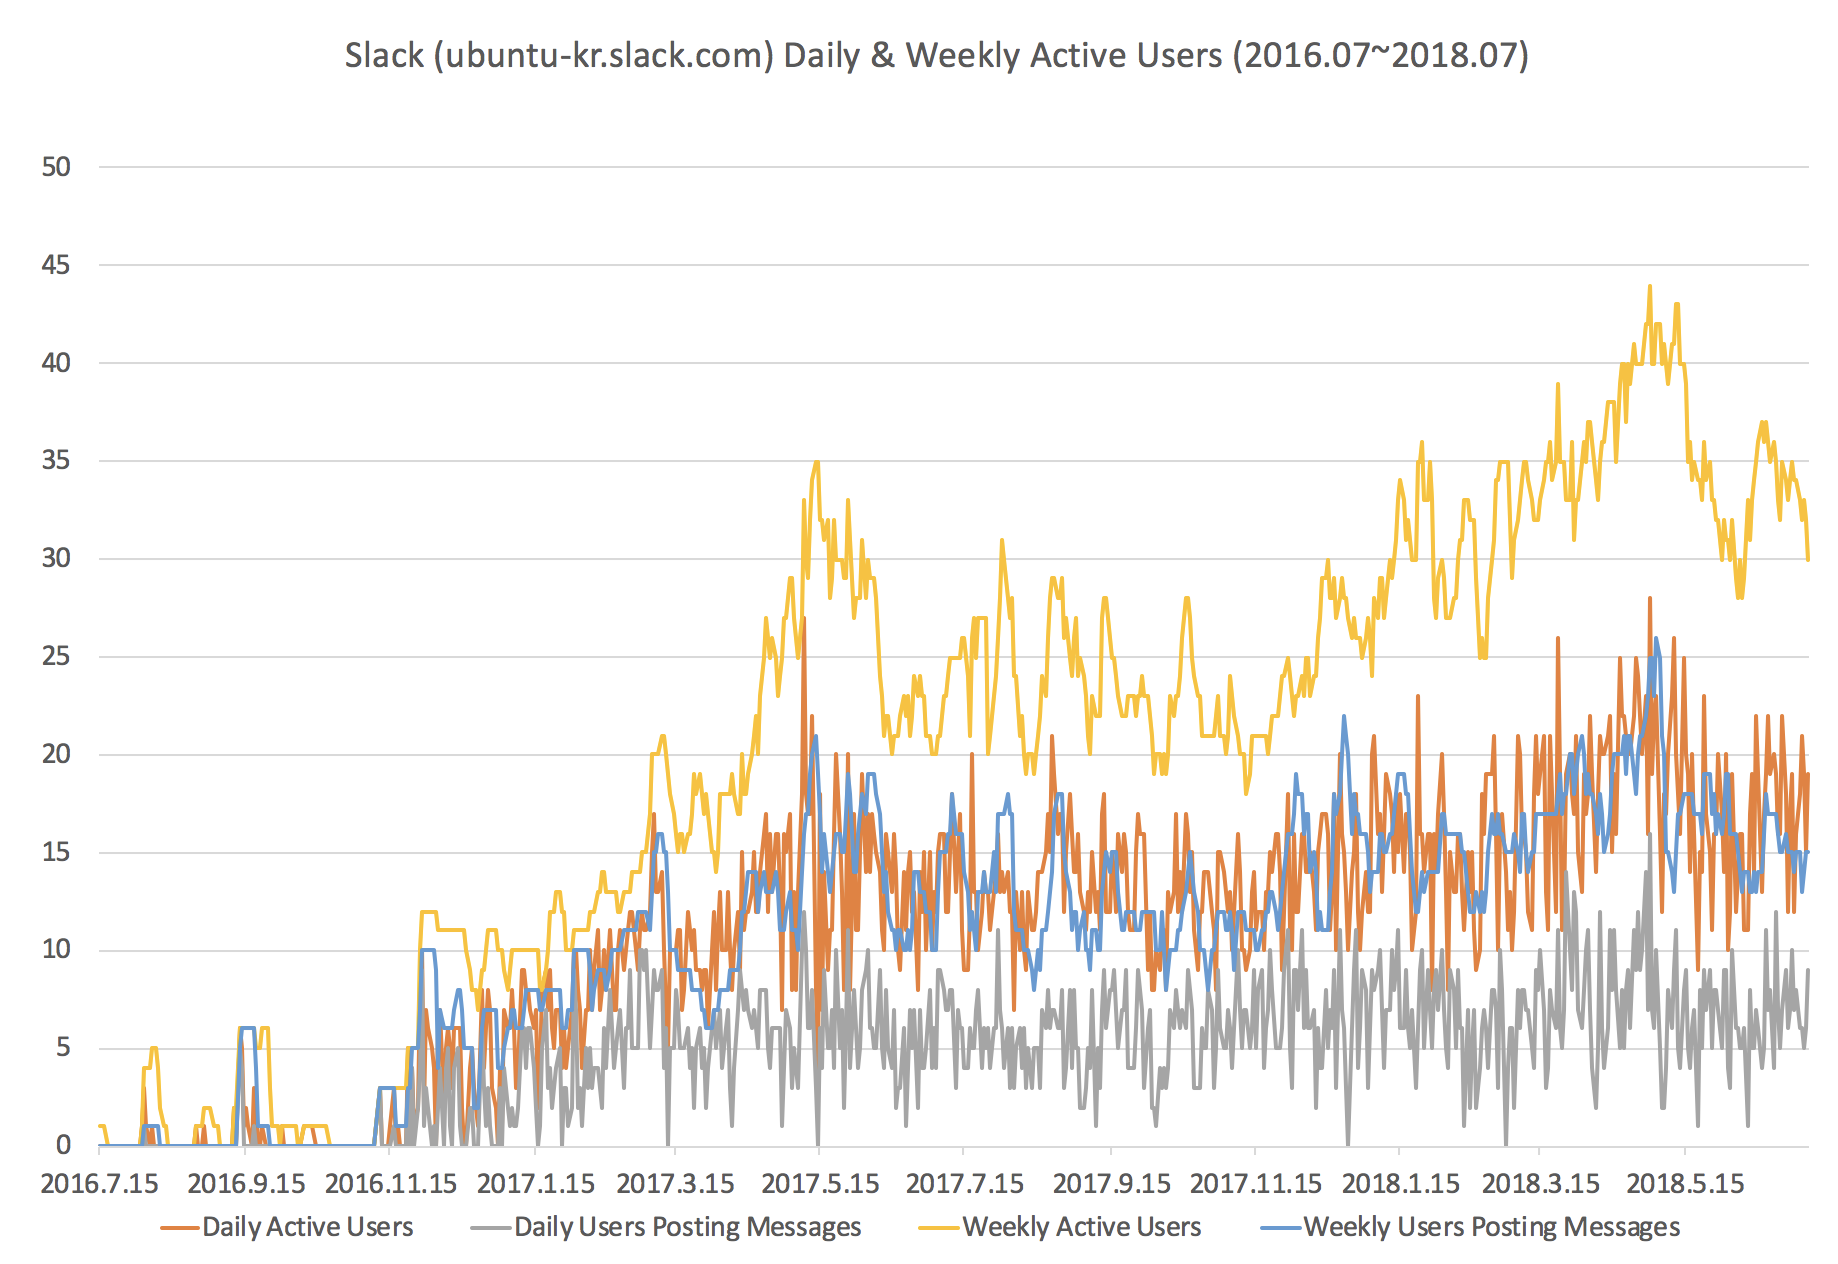Screen dimensions: 1838x1264
Task: Select the gray Daily Users Posting Messages legend marker
Action: [x=491, y=1227]
